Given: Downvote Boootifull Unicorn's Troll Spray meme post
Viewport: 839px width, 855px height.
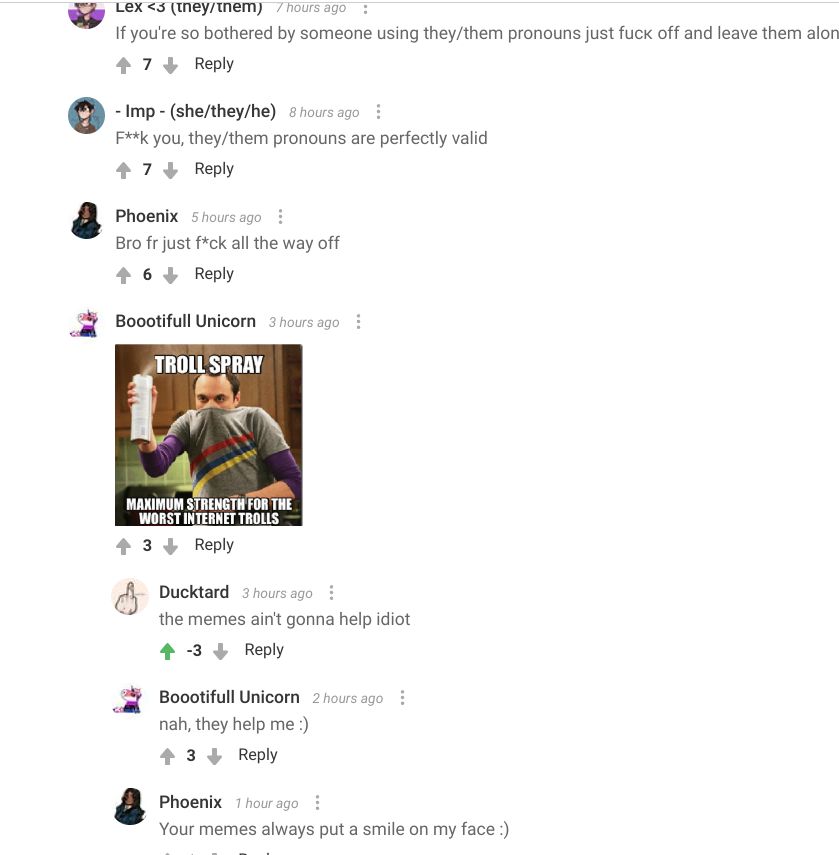Looking at the screenshot, I should point(171,546).
